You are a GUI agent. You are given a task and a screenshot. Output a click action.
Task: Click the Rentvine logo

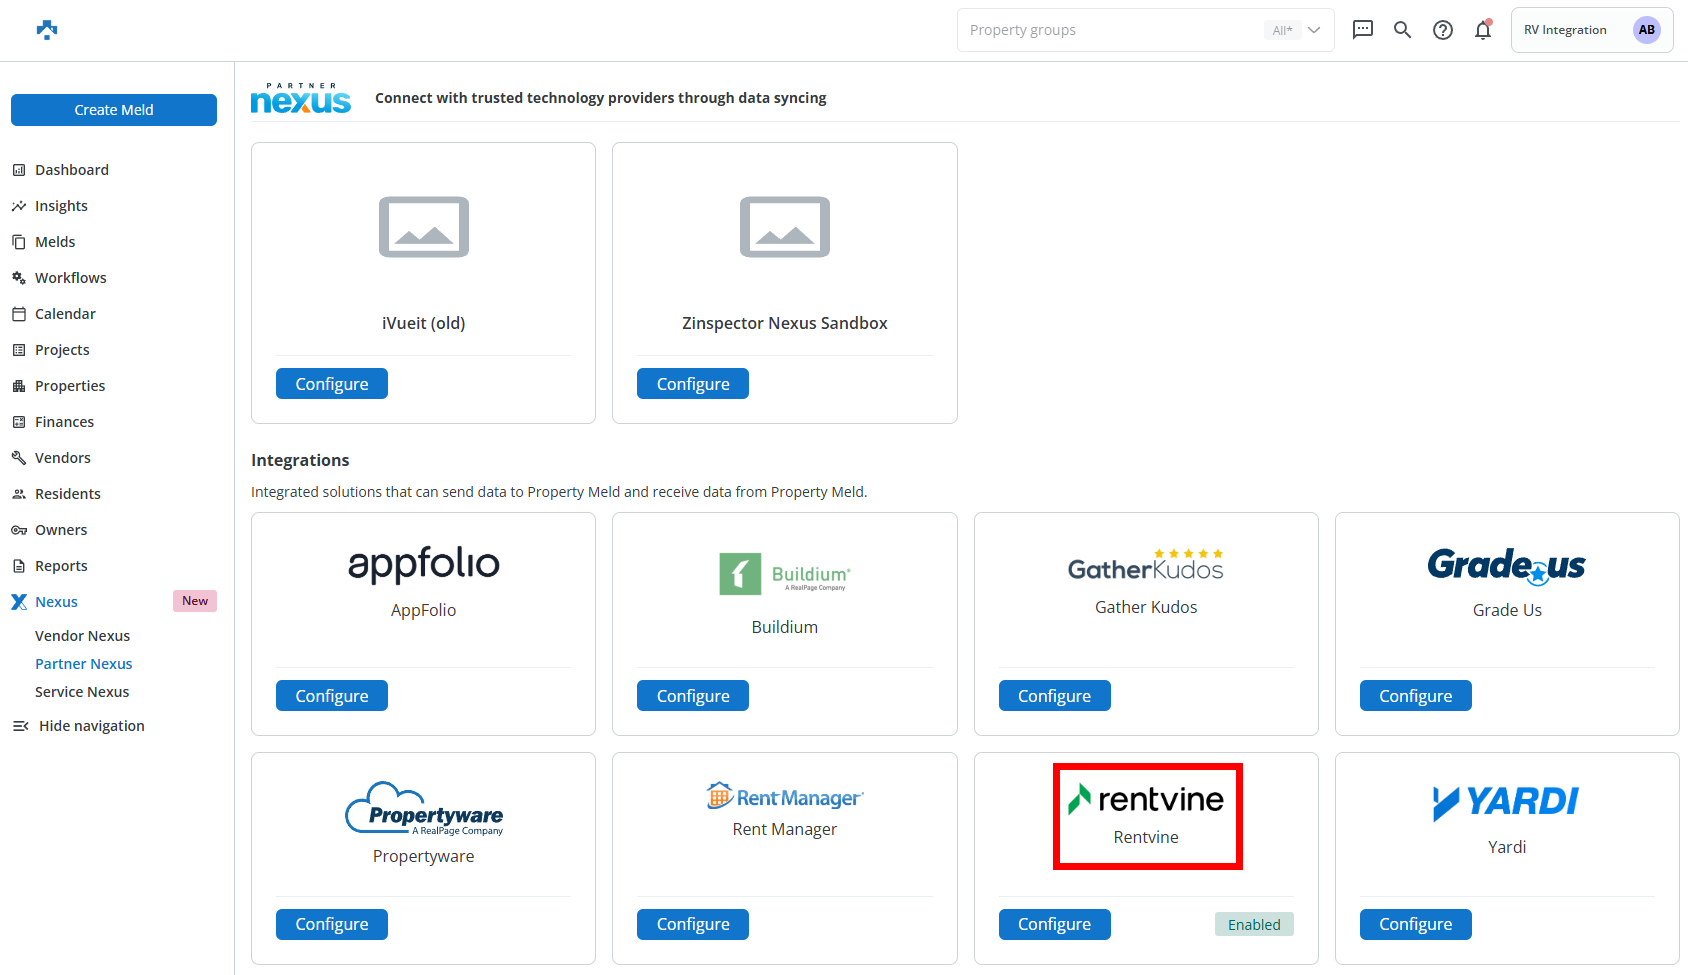point(1146,799)
